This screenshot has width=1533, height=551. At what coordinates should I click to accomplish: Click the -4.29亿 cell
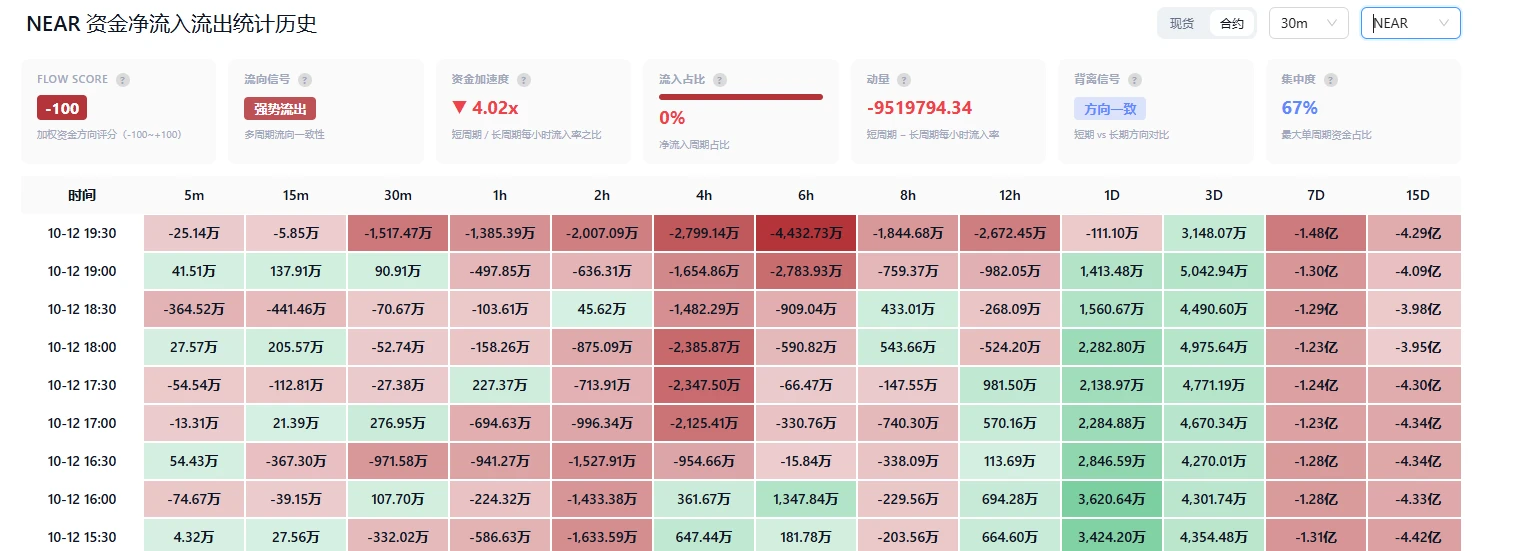1415,233
